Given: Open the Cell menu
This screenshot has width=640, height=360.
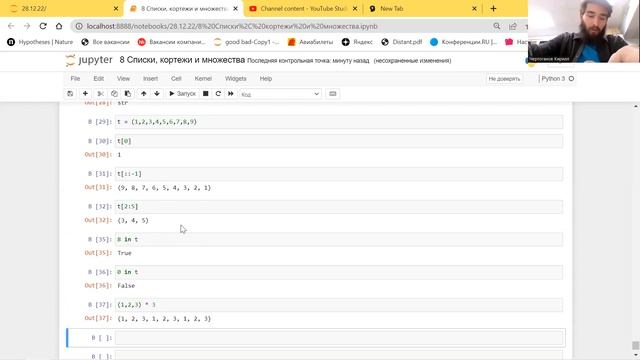Looking at the screenshot, I should (x=176, y=79).
